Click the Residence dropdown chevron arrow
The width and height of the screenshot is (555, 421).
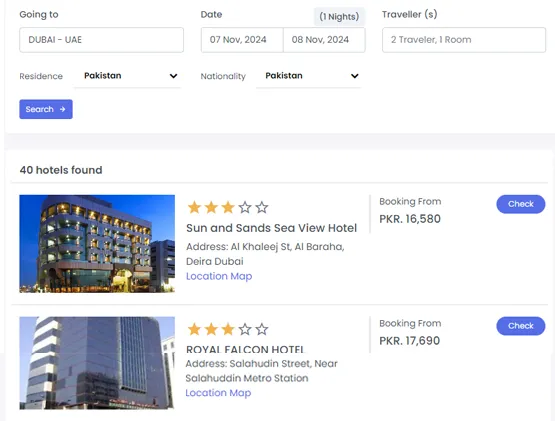[x=173, y=76]
